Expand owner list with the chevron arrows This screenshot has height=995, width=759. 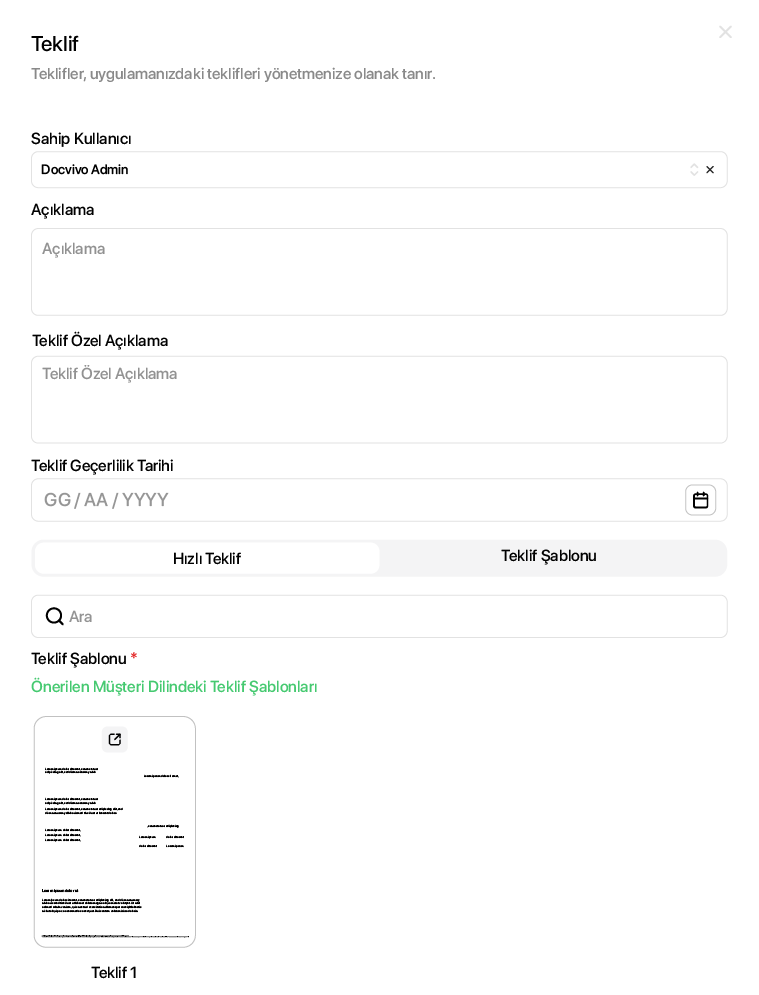pos(694,170)
